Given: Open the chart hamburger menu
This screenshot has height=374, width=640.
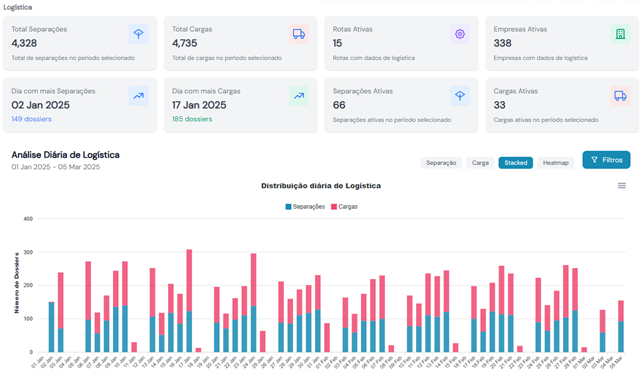Looking at the screenshot, I should (x=622, y=186).
